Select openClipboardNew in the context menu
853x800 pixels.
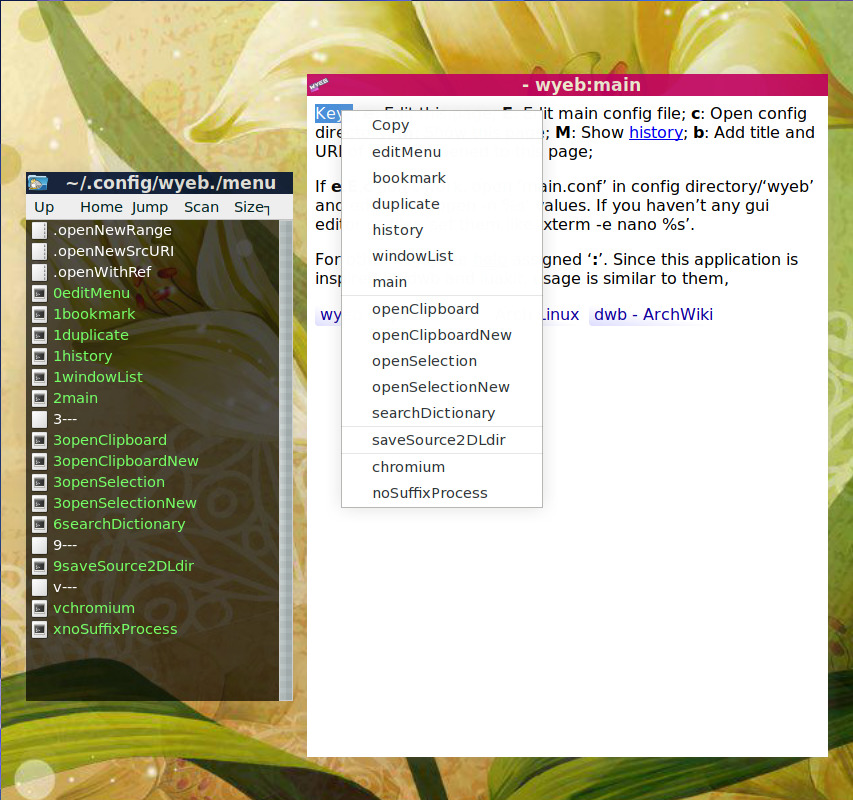click(x=441, y=335)
